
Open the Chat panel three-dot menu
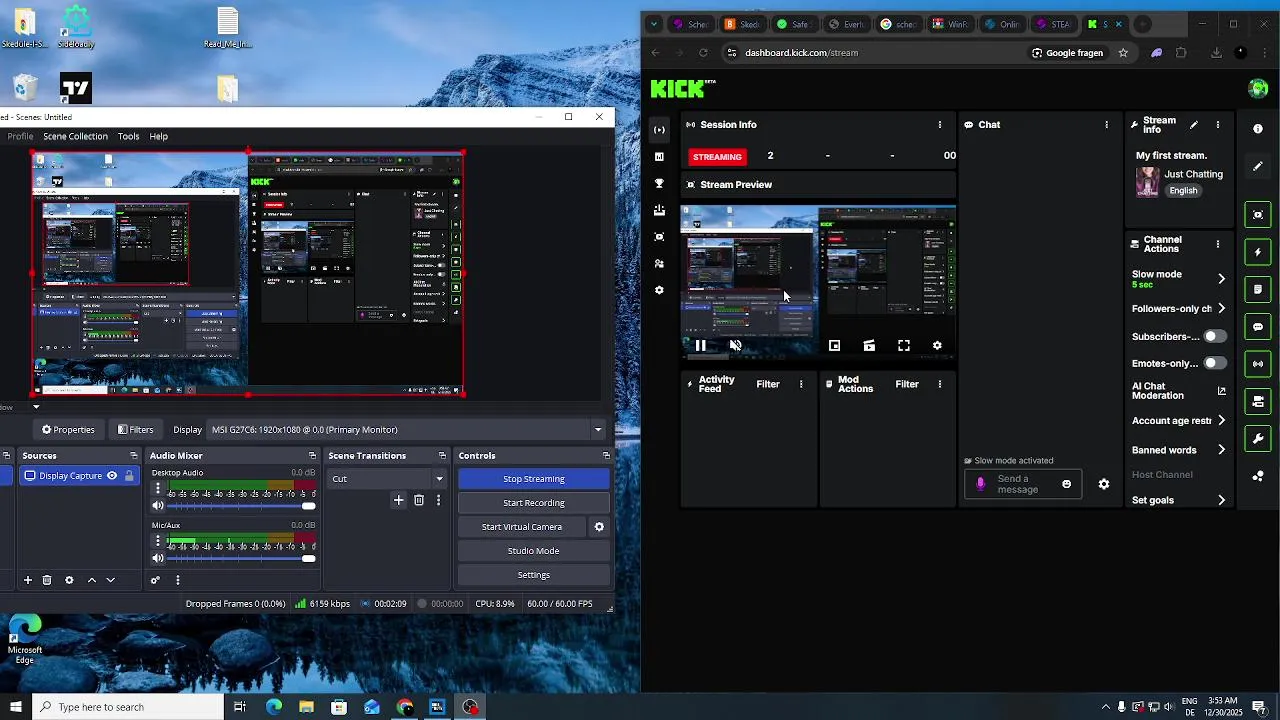pos(1106,125)
